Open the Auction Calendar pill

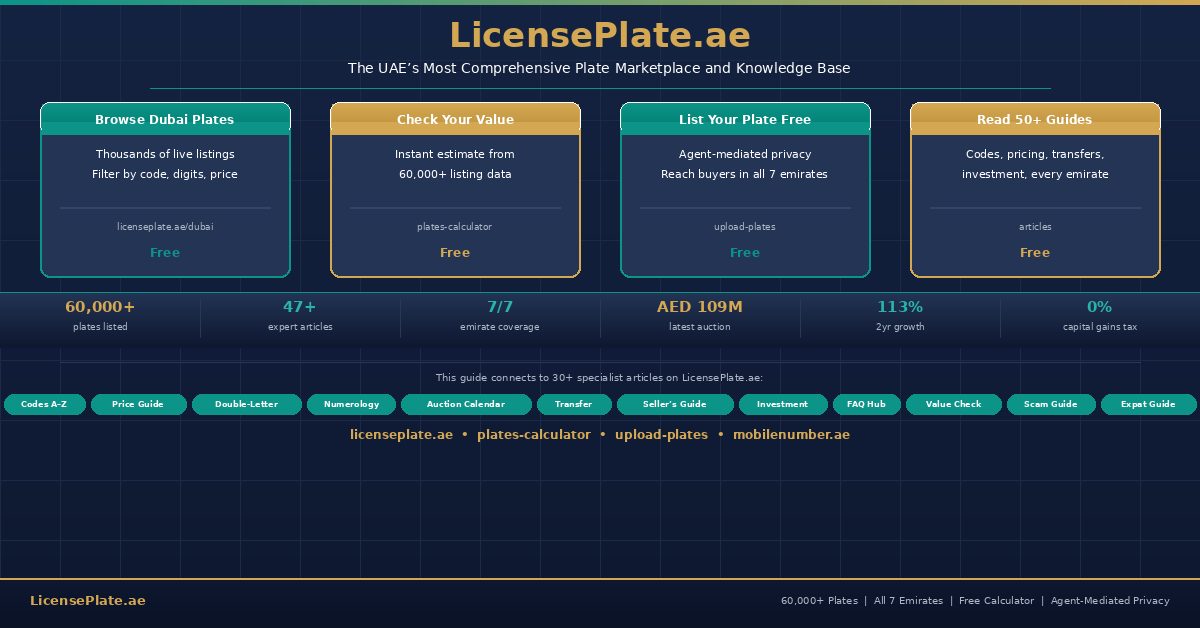(x=466, y=404)
